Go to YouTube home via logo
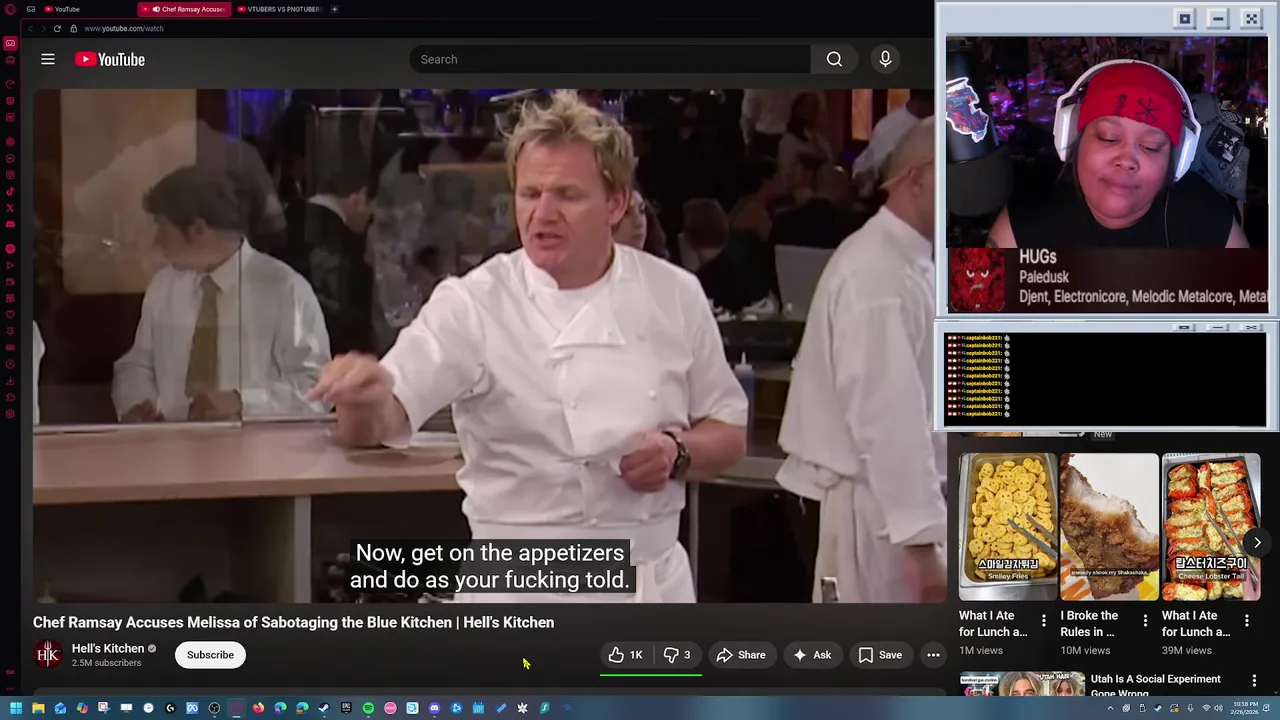Image resolution: width=1280 pixels, height=720 pixels. click(110, 59)
